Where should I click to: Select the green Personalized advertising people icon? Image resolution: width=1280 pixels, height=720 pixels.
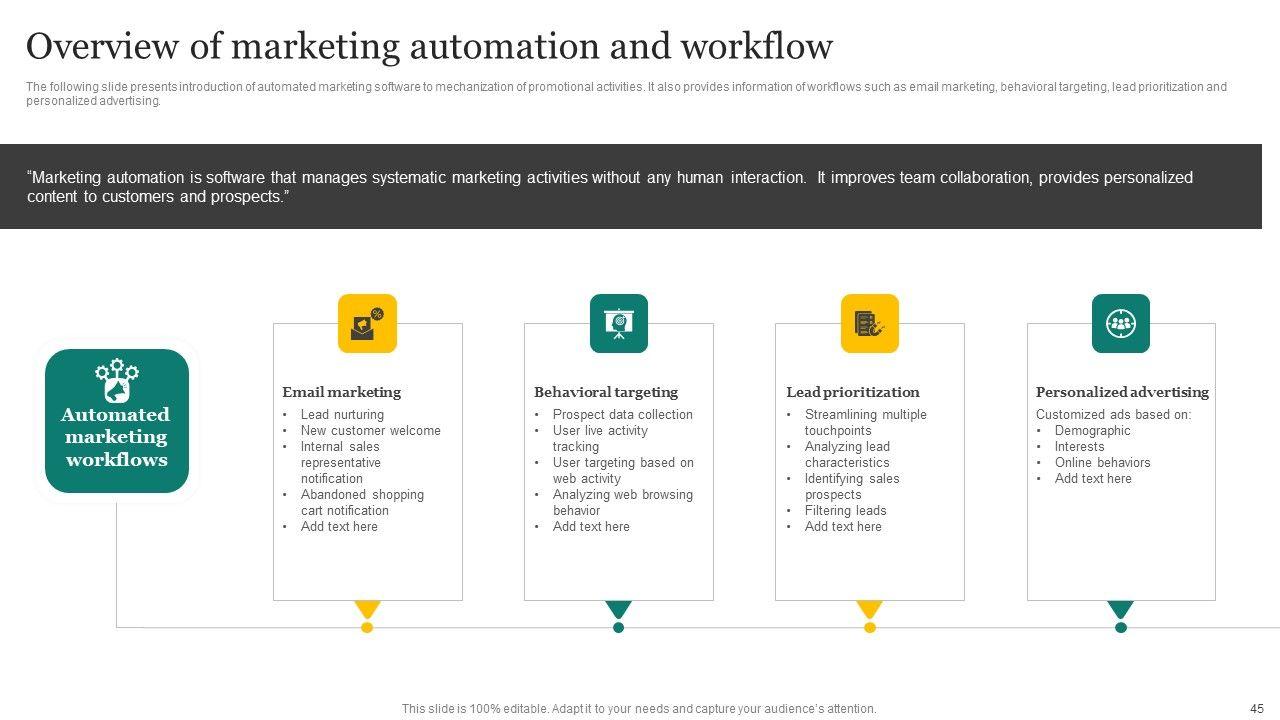[x=1121, y=323]
